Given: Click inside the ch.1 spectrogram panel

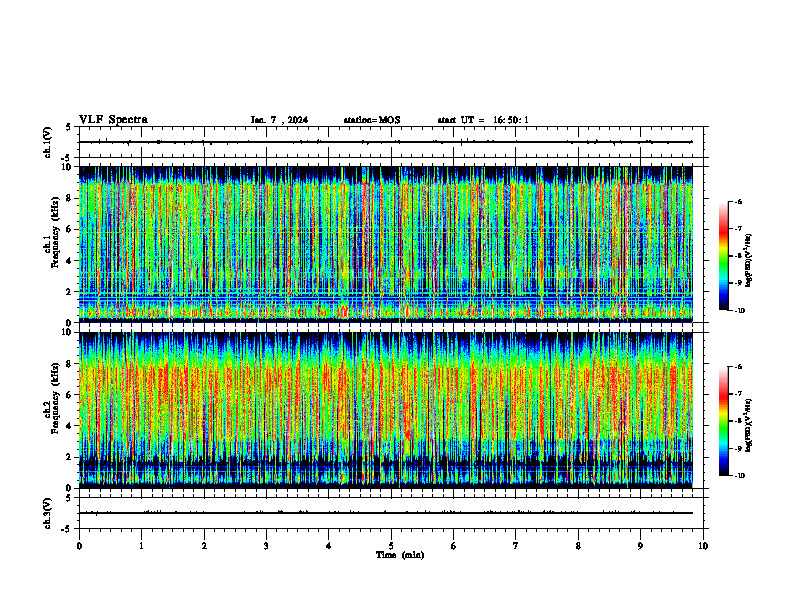Looking at the screenshot, I should point(385,244).
